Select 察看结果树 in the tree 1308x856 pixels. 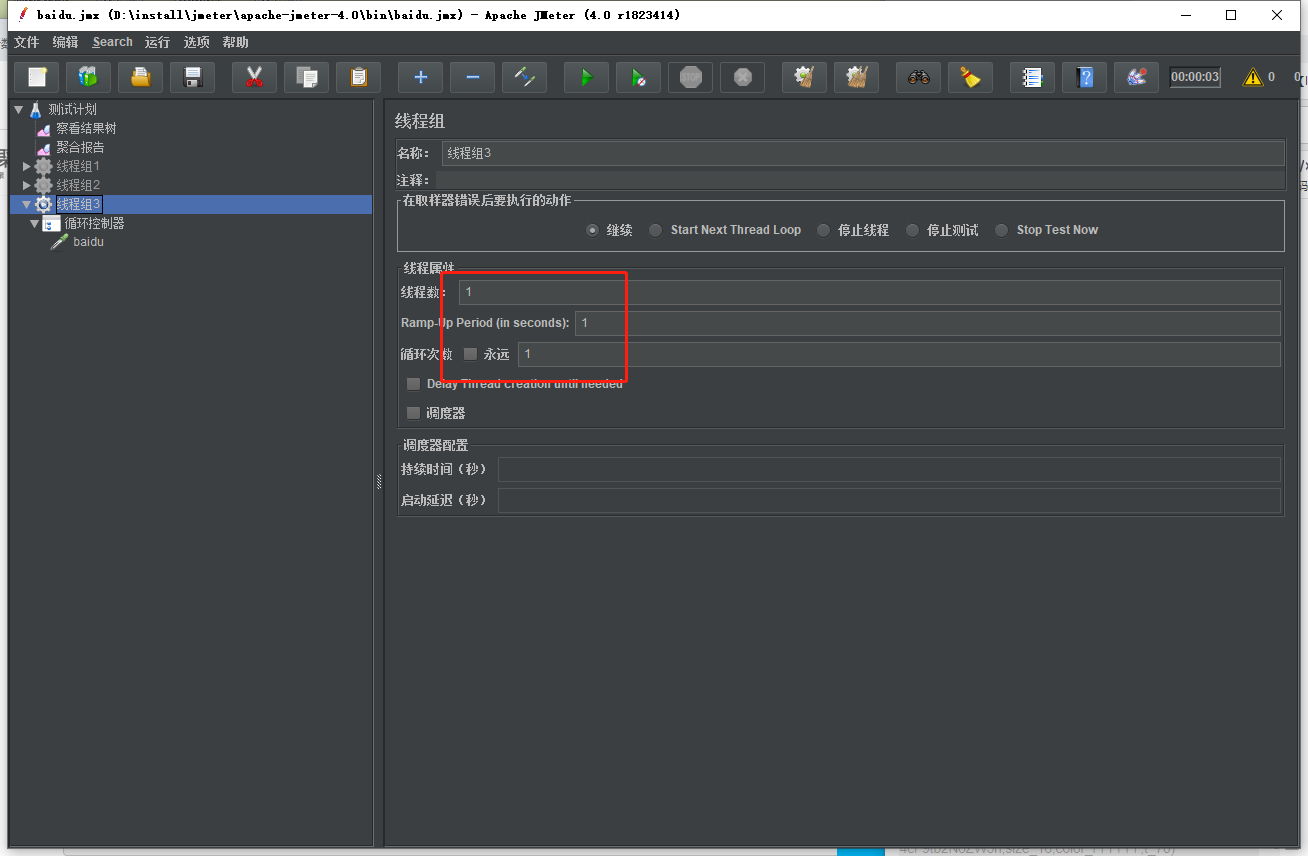(x=86, y=128)
